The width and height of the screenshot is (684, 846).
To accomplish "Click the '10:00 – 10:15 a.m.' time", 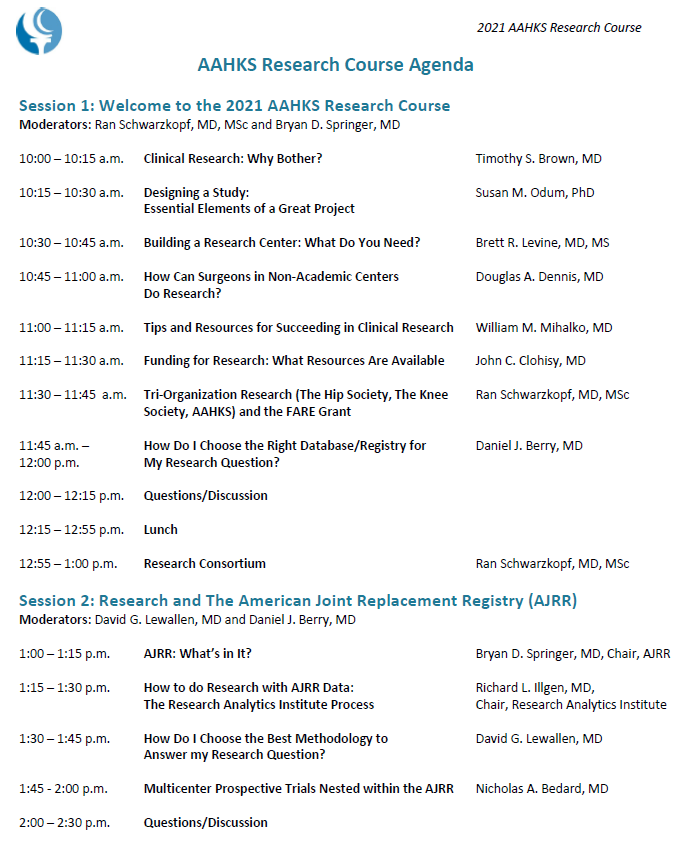I will [71, 159].
